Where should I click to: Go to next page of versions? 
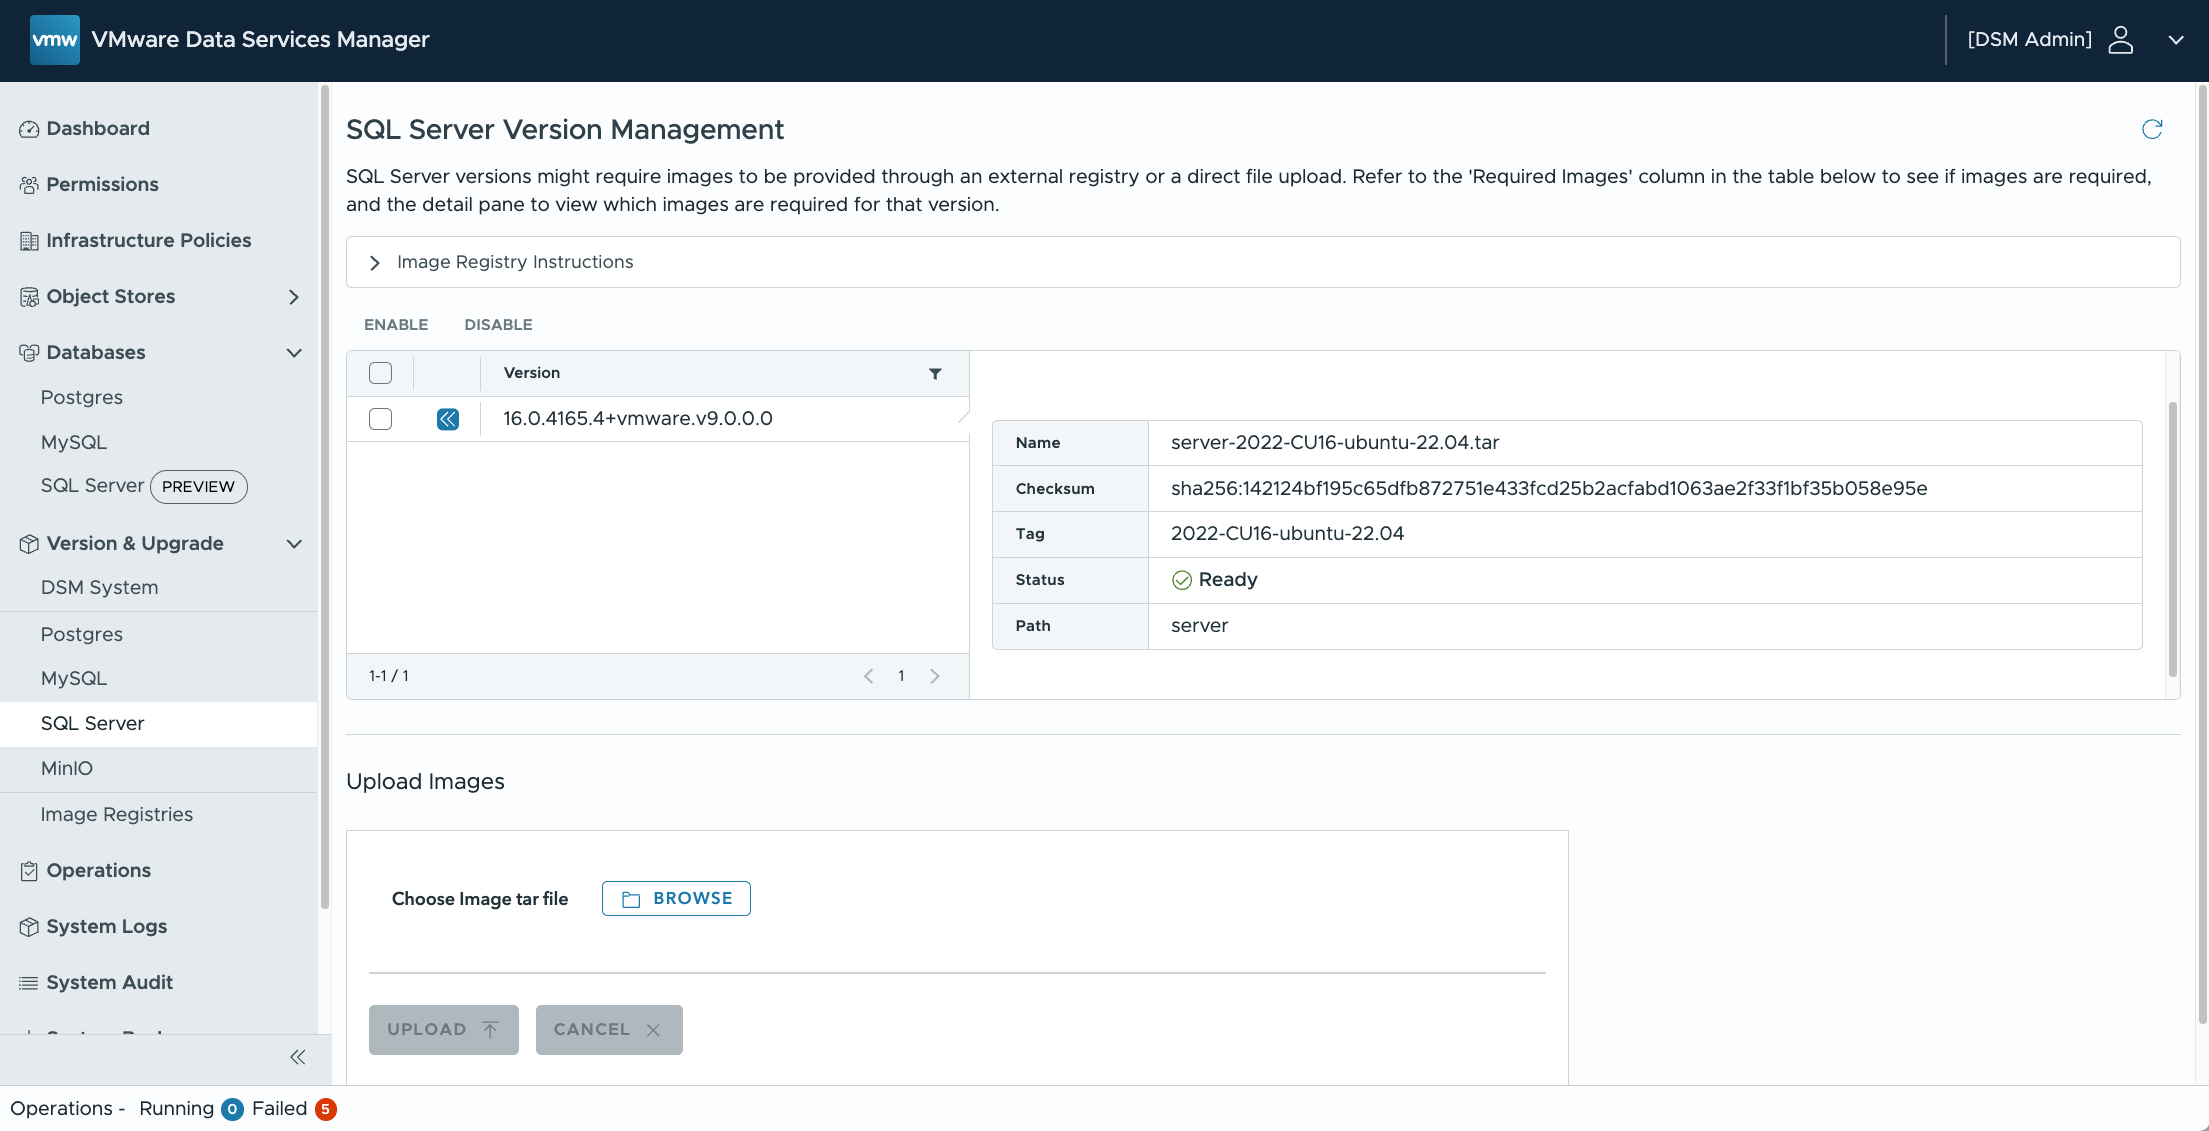coord(935,676)
